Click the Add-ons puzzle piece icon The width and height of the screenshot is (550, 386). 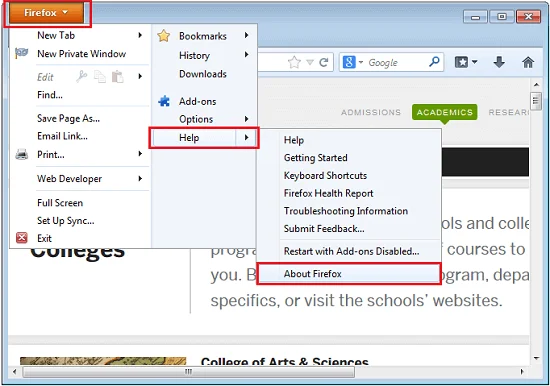[x=164, y=101]
